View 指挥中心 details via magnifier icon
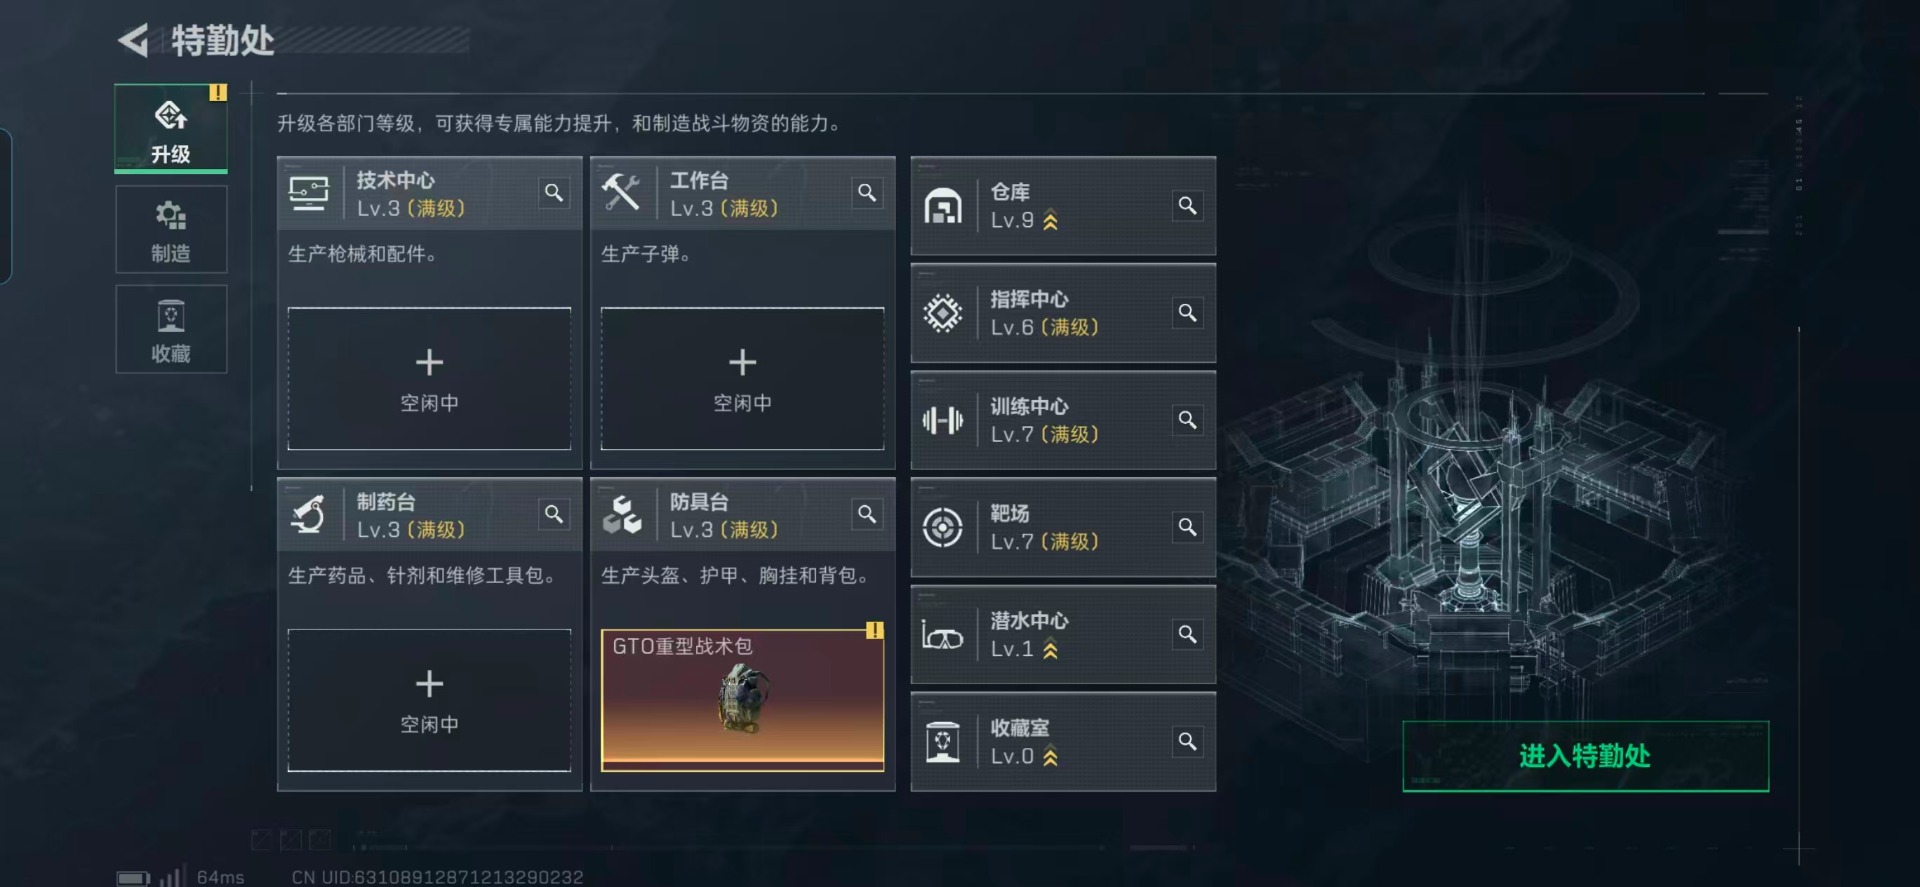The width and height of the screenshot is (1920, 887). coord(1187,313)
